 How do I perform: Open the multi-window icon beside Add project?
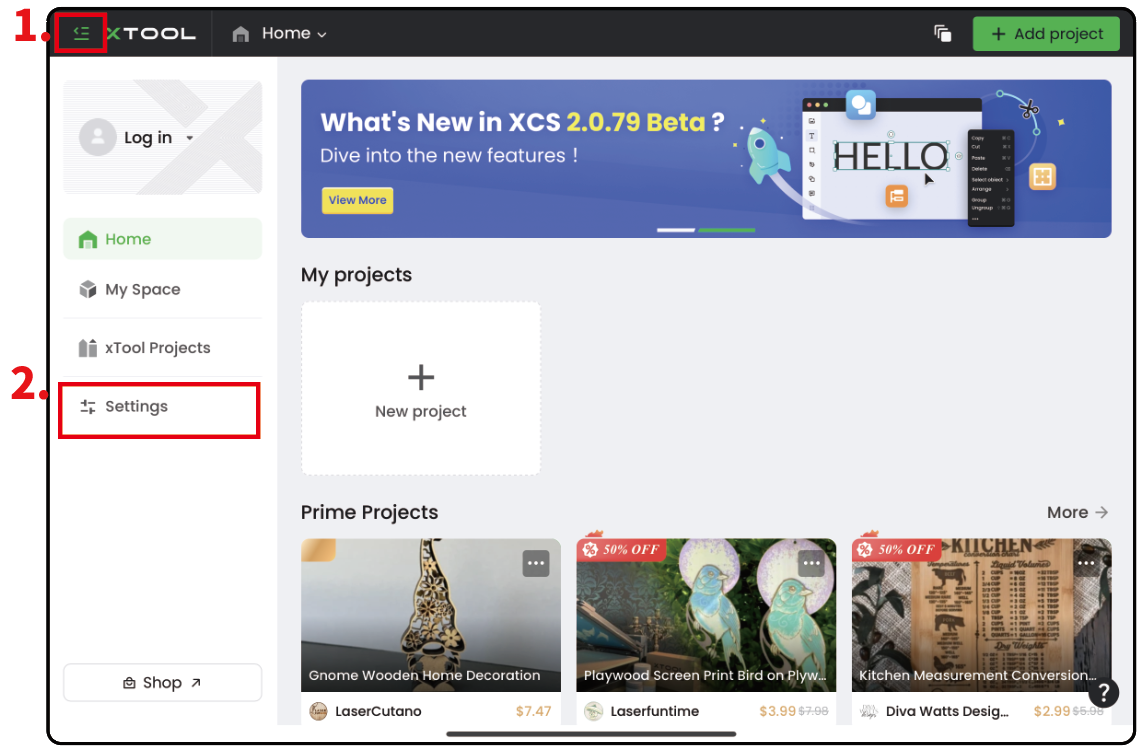point(942,33)
